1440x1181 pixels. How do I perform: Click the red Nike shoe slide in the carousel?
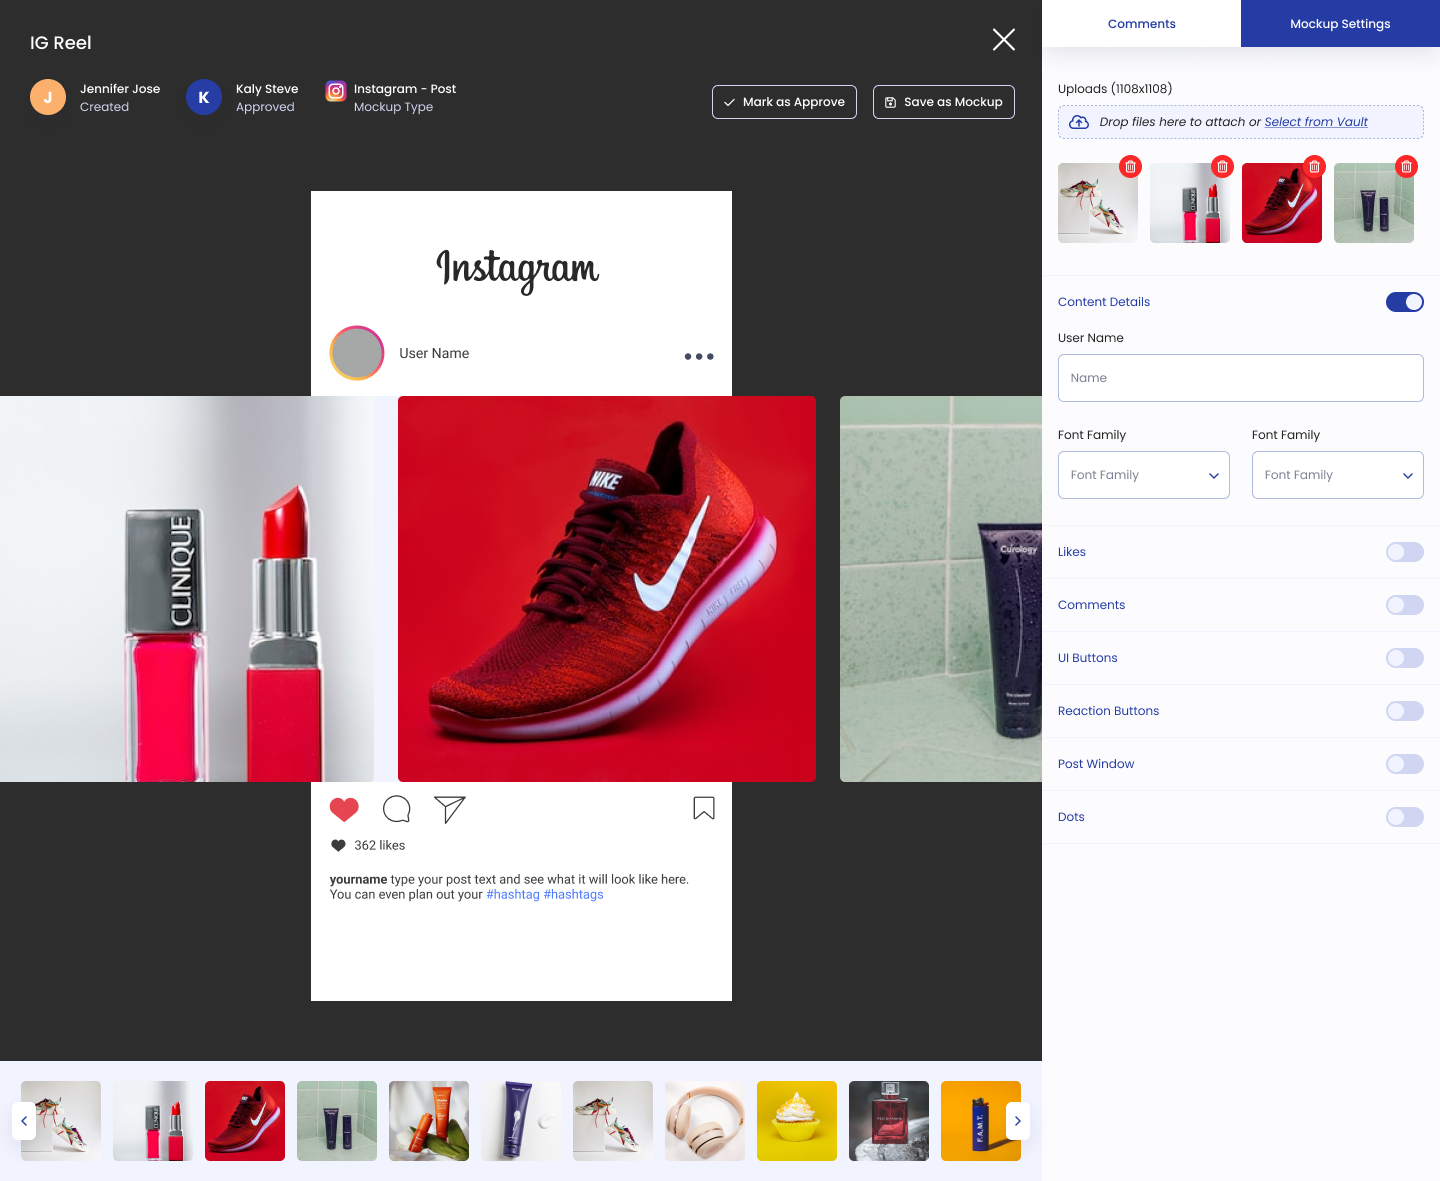coord(607,589)
